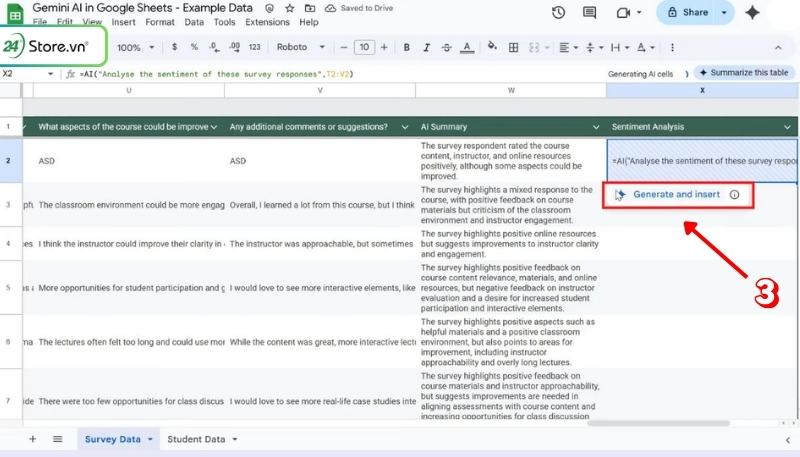Open the Name box dropdown arrow
800x457 pixels.
[x=51, y=74]
